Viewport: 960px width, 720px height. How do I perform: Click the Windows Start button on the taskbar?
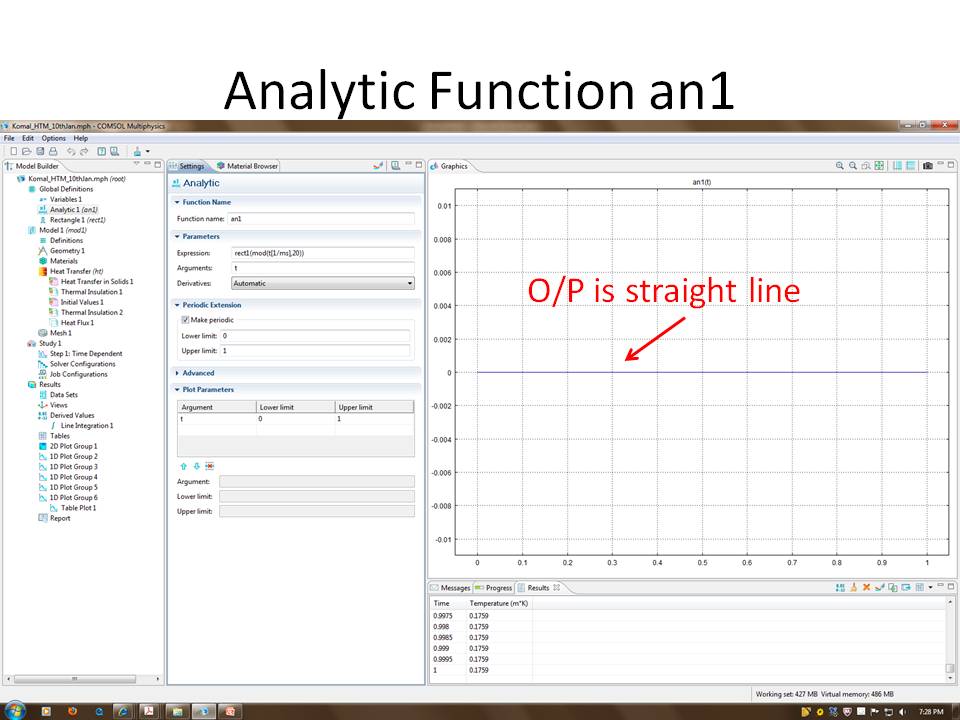click(14, 711)
